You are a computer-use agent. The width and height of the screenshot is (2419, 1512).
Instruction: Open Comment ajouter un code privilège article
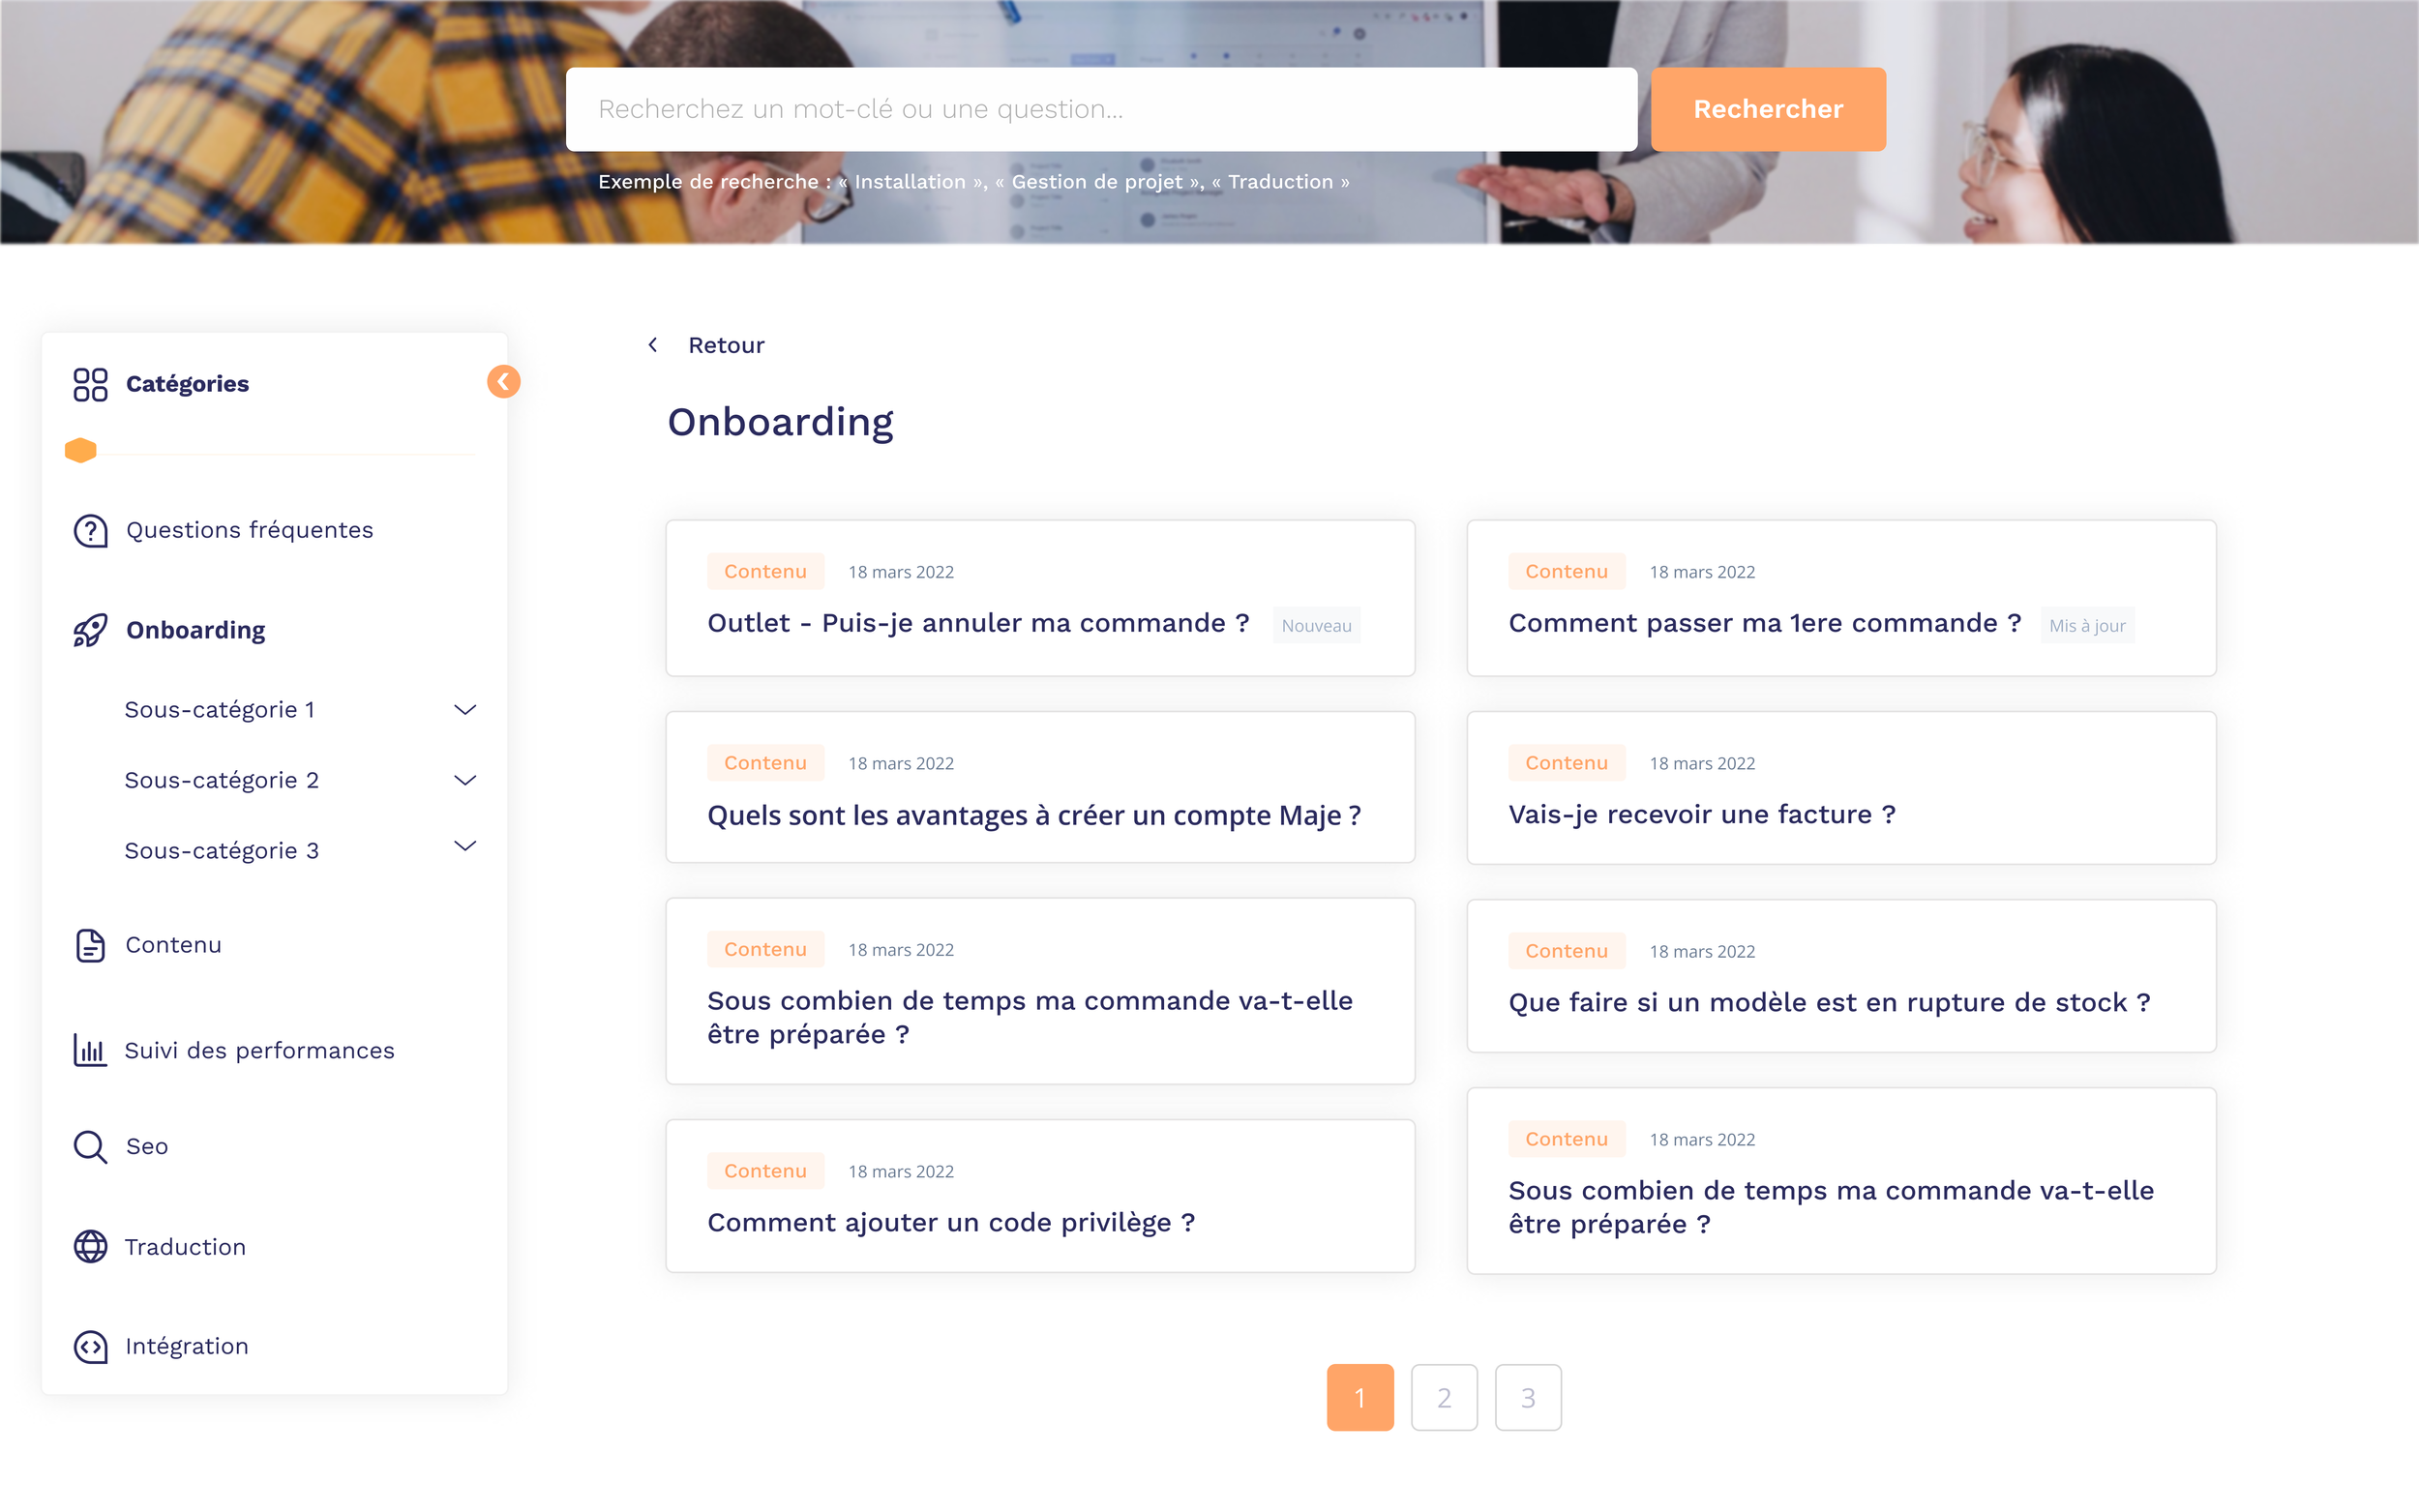coord(950,1222)
